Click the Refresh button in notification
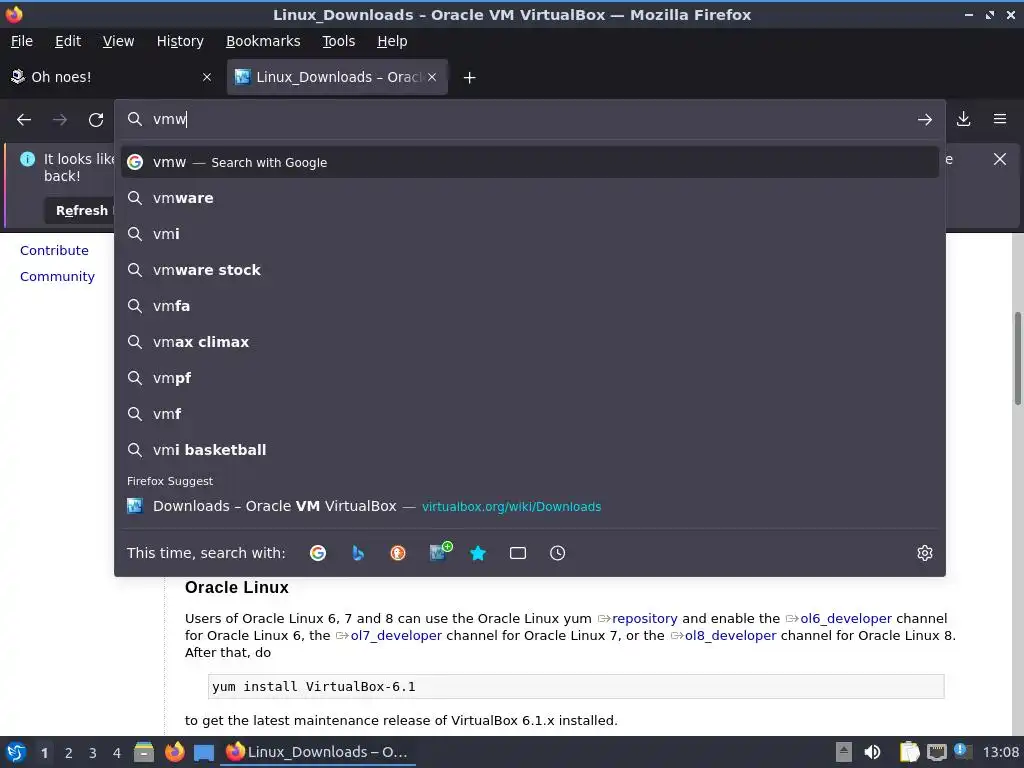Viewport: 1024px width, 768px height. point(80,210)
